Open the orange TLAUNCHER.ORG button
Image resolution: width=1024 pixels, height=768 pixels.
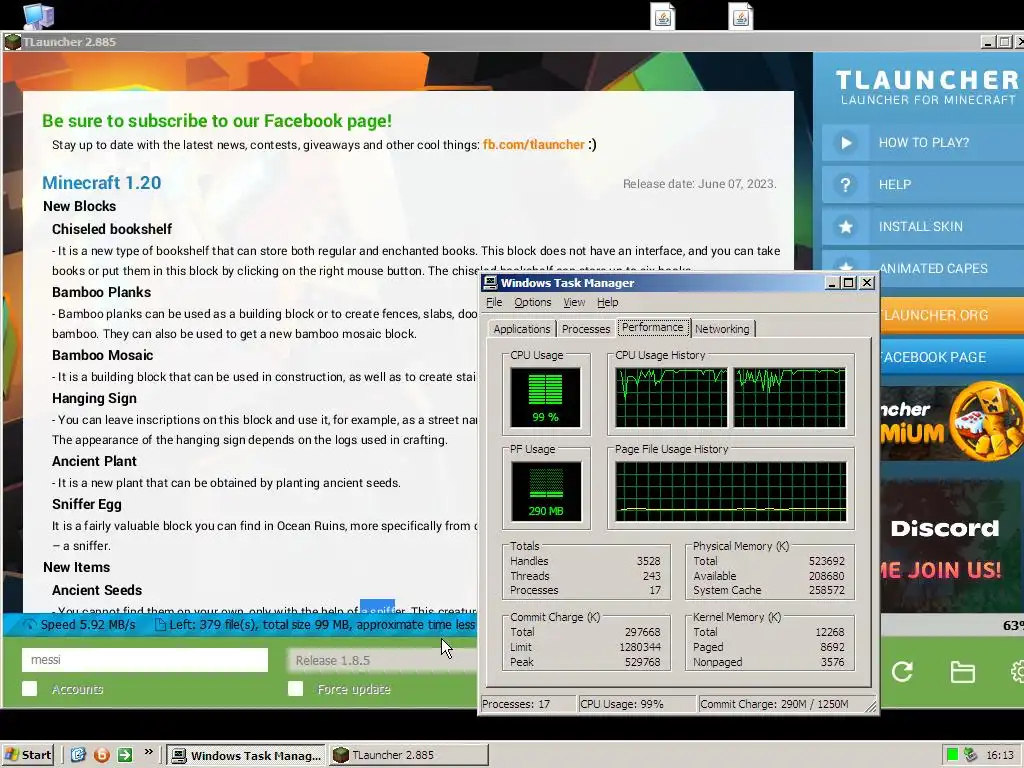952,315
